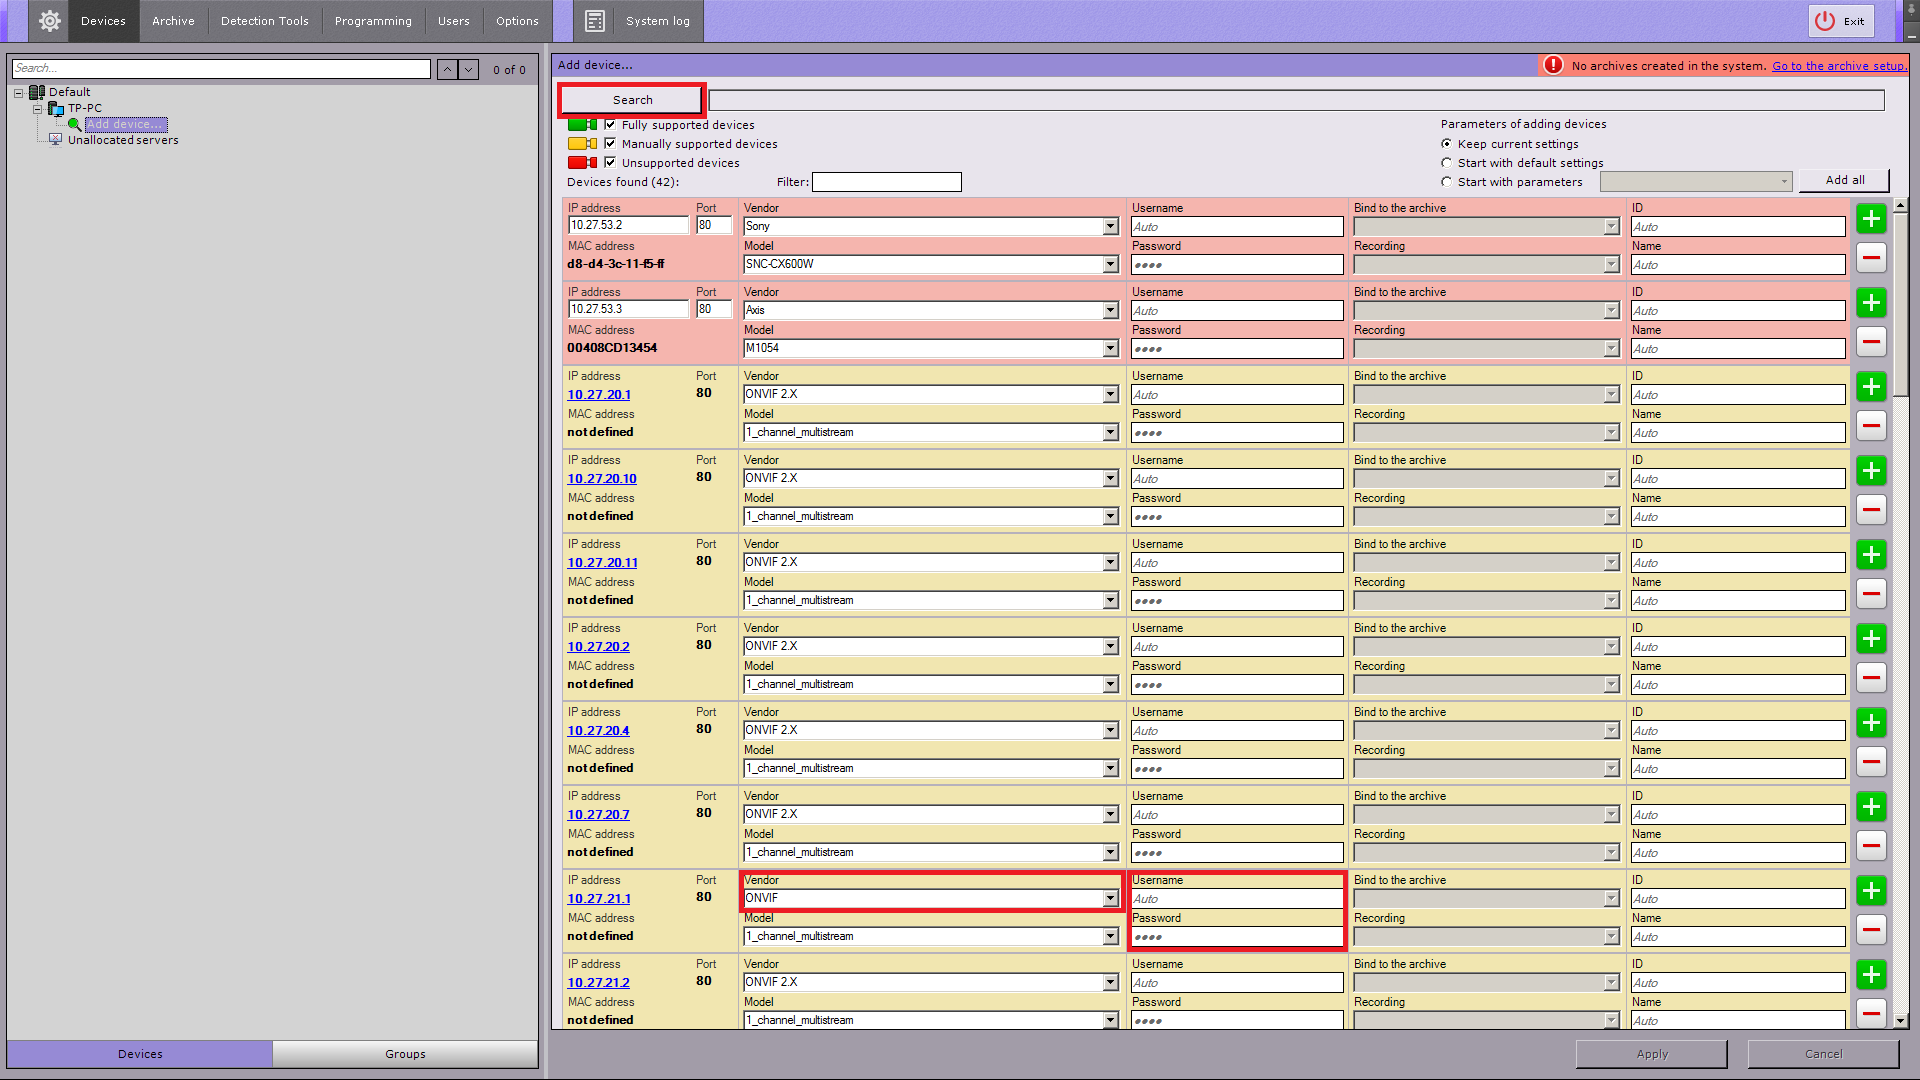The image size is (1920, 1080).
Task: Open Vendor dropdown showing Sony
Action: tap(1110, 227)
